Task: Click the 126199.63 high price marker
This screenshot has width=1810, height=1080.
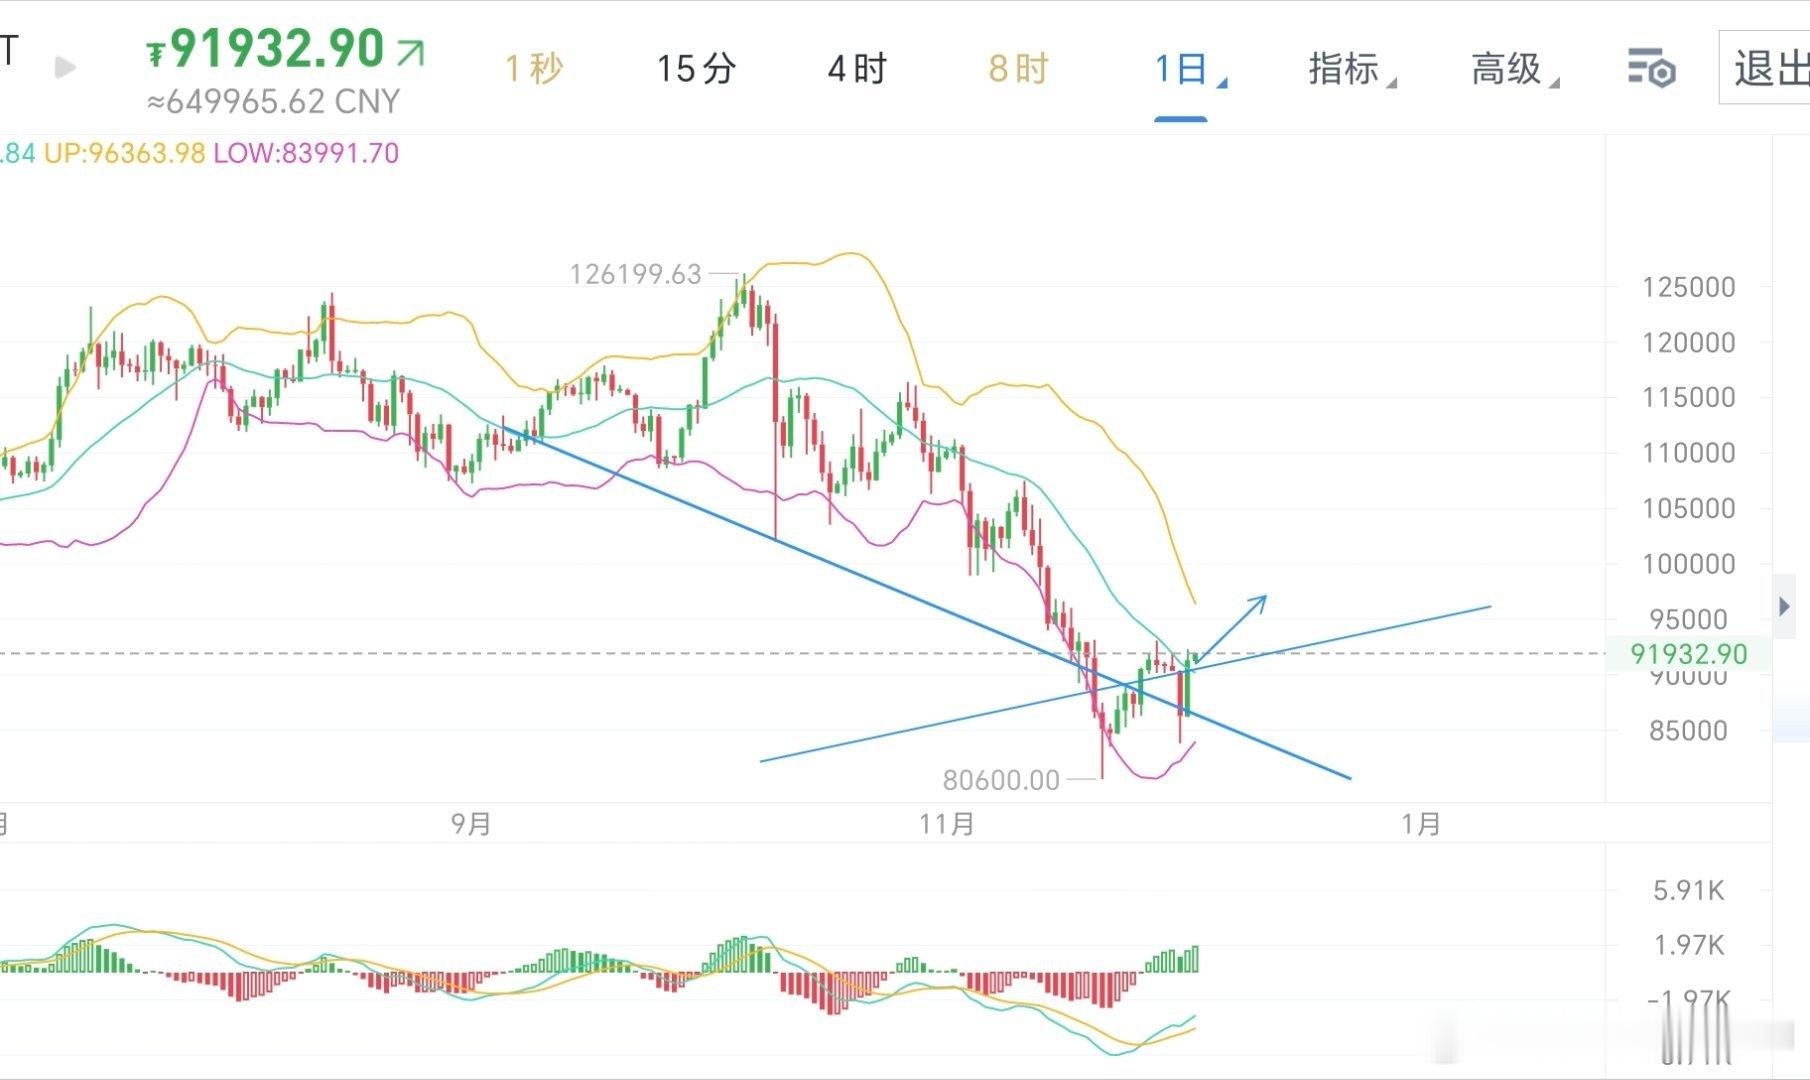Action: tap(634, 275)
